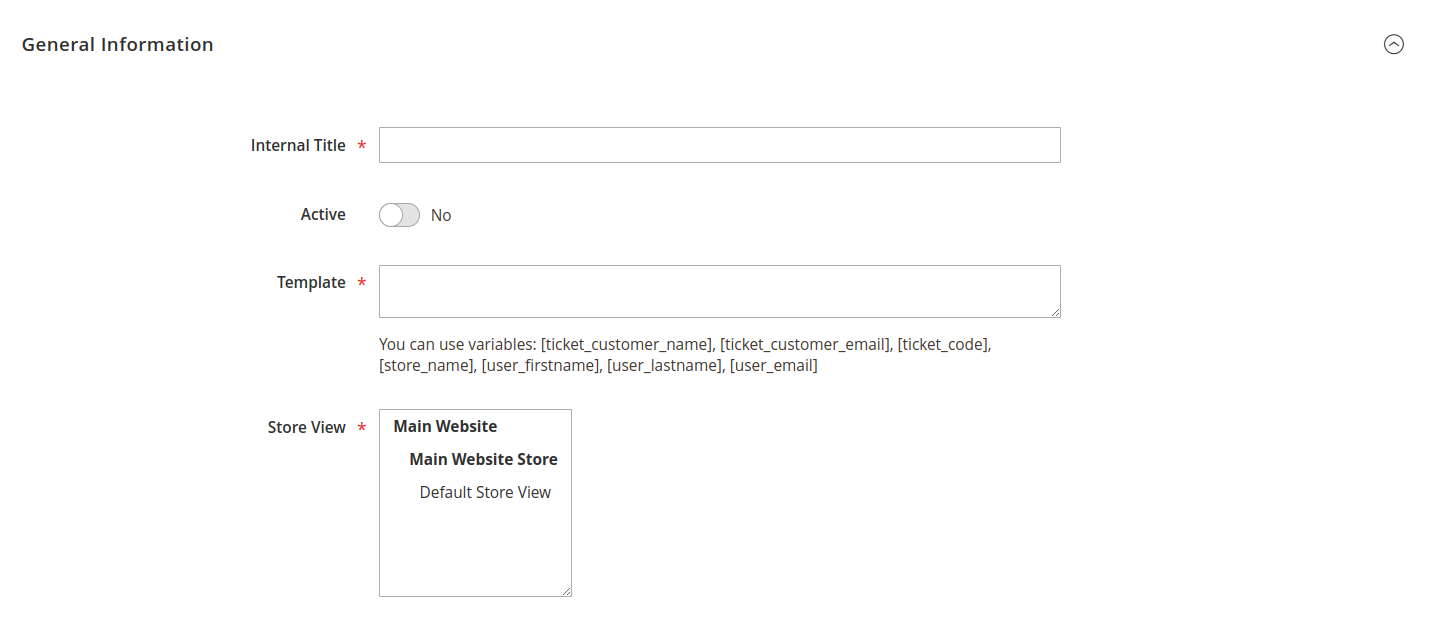Click the General Information section heading

pyautogui.click(x=117, y=44)
